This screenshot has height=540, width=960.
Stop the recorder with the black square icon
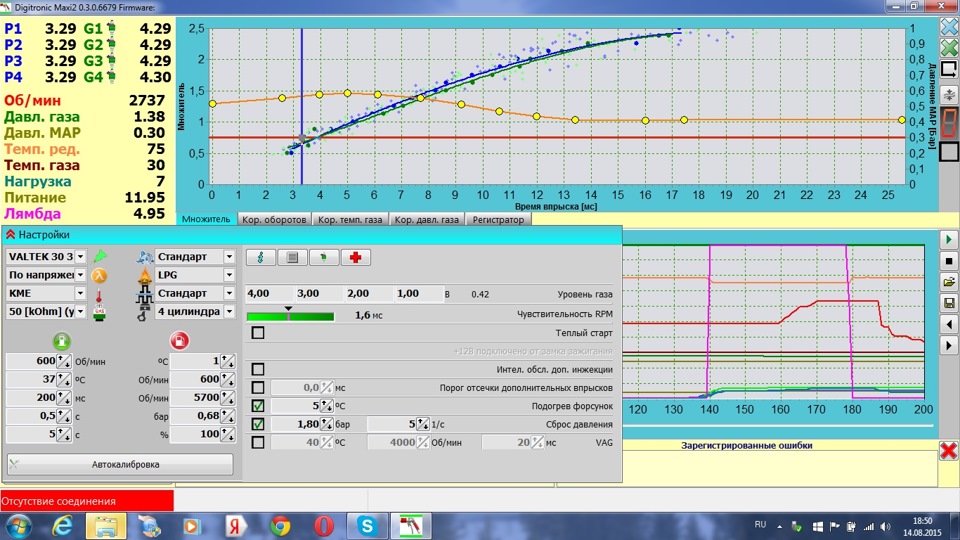coord(949,261)
